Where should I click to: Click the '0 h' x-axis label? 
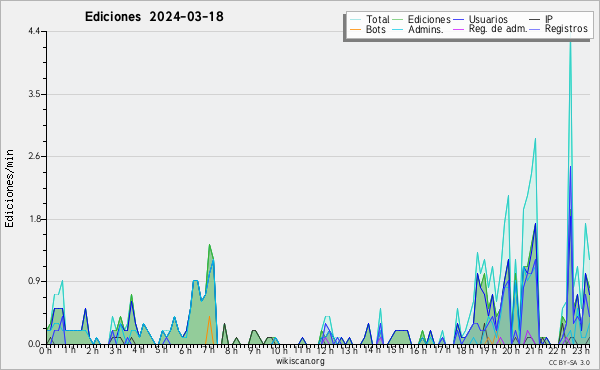(45, 351)
